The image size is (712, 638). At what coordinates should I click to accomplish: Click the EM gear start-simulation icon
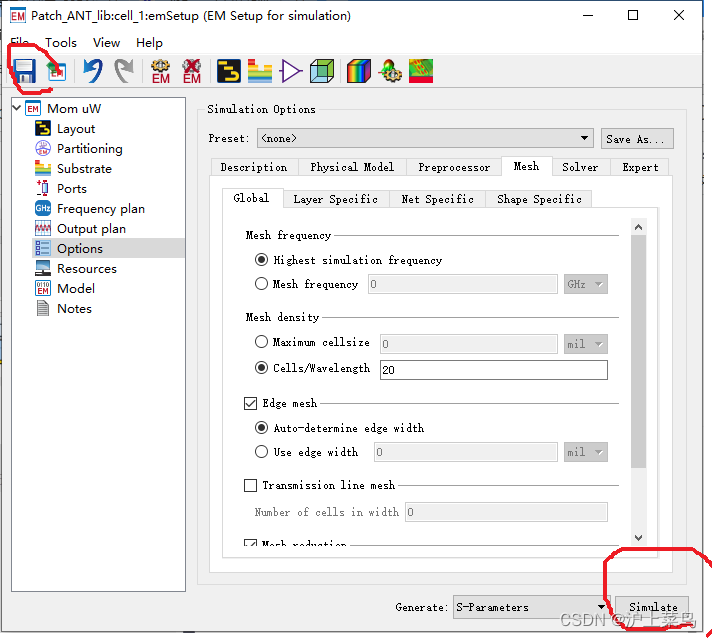pyautogui.click(x=160, y=71)
